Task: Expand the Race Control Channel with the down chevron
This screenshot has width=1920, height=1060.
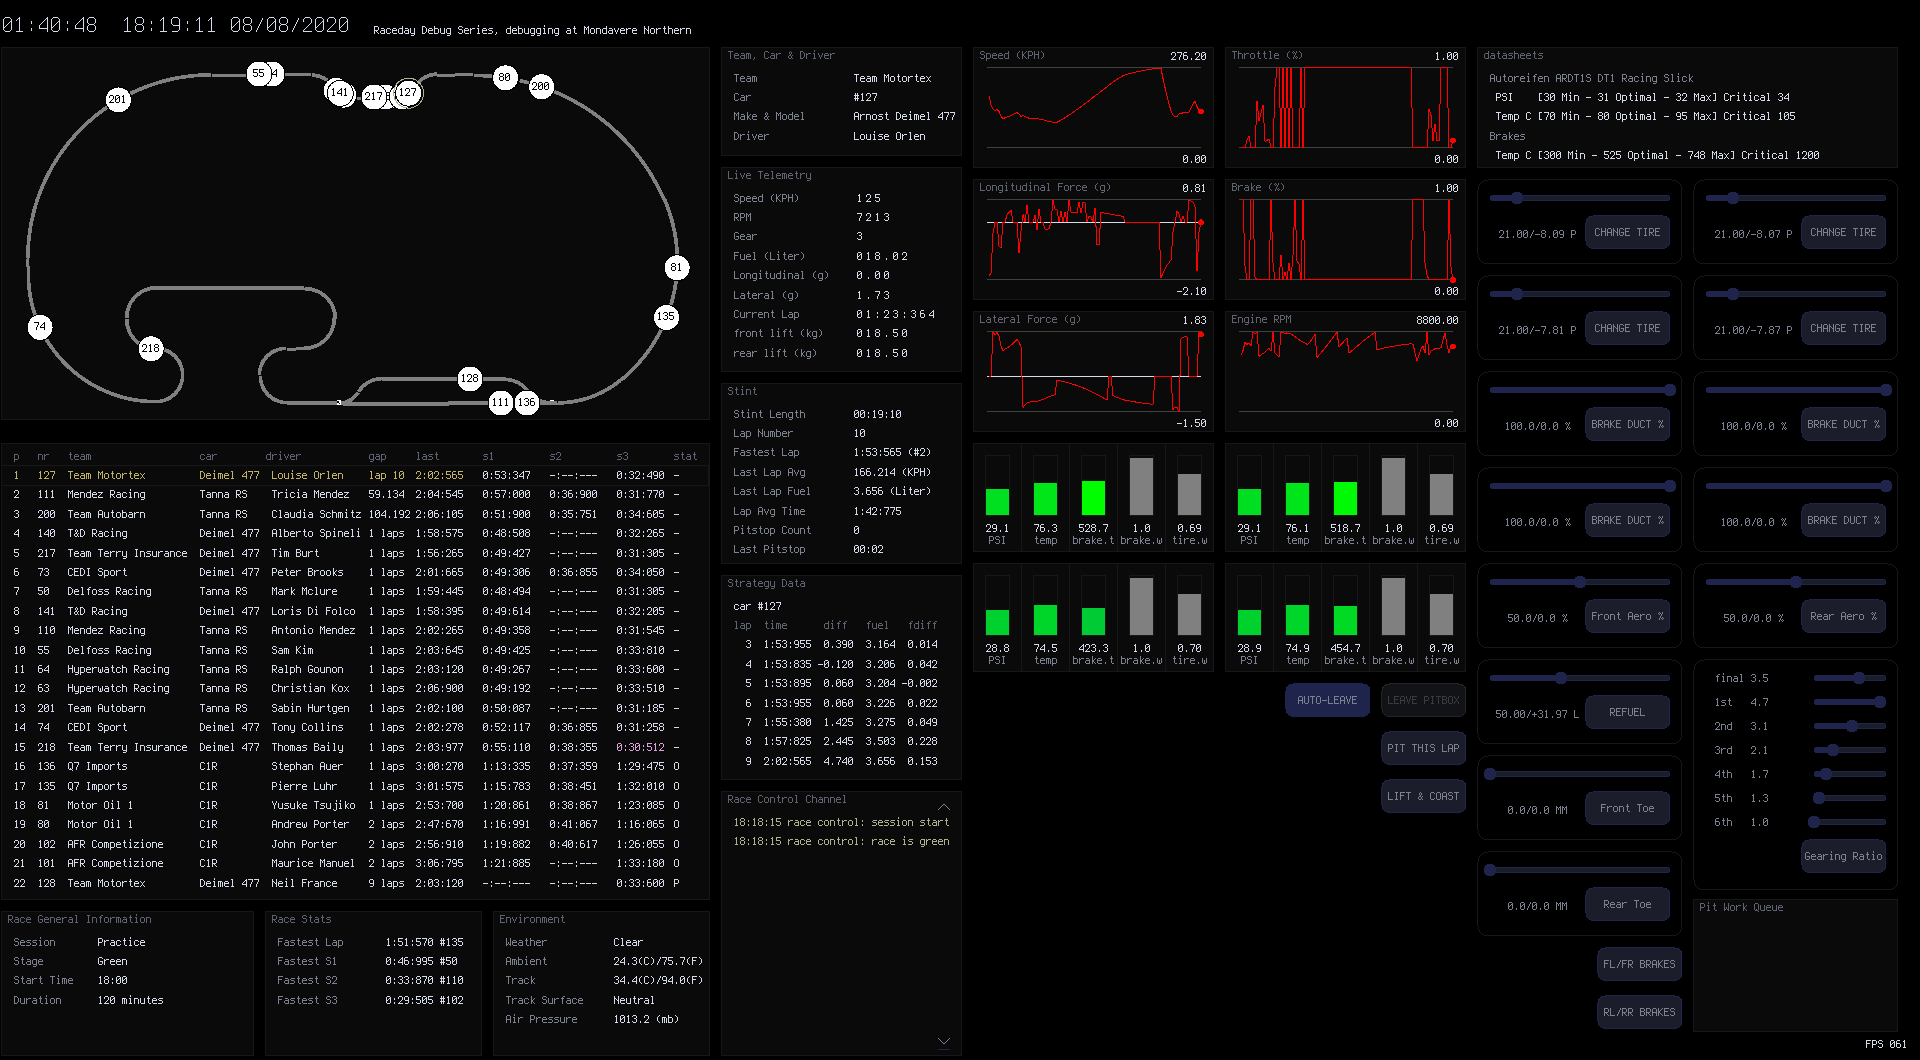Action: [x=943, y=1041]
